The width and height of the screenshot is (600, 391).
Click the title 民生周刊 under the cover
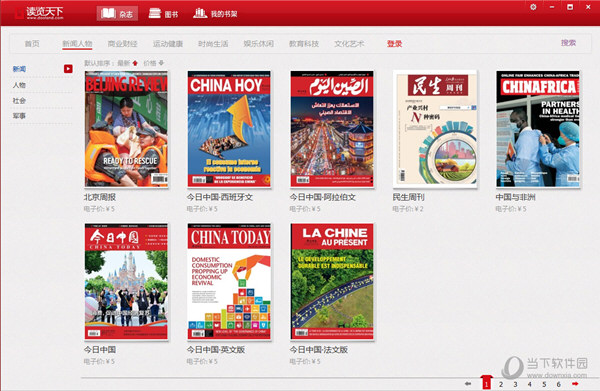click(408, 197)
